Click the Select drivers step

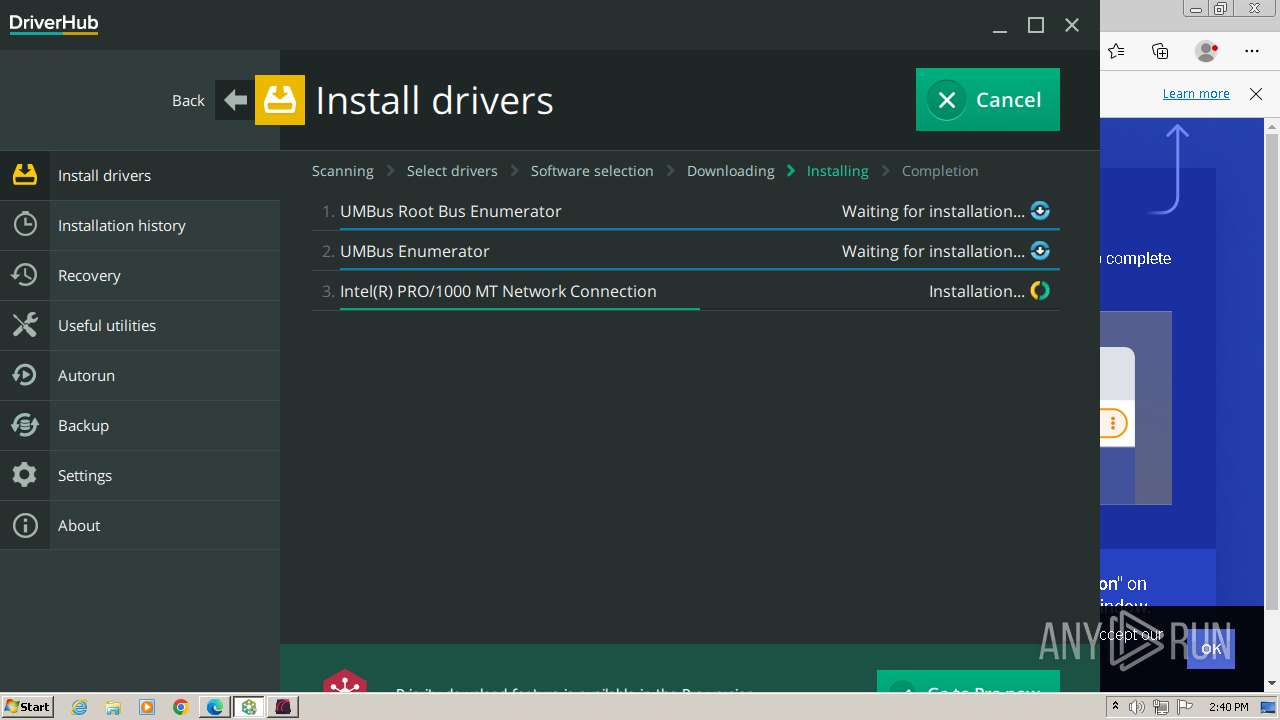[452, 171]
